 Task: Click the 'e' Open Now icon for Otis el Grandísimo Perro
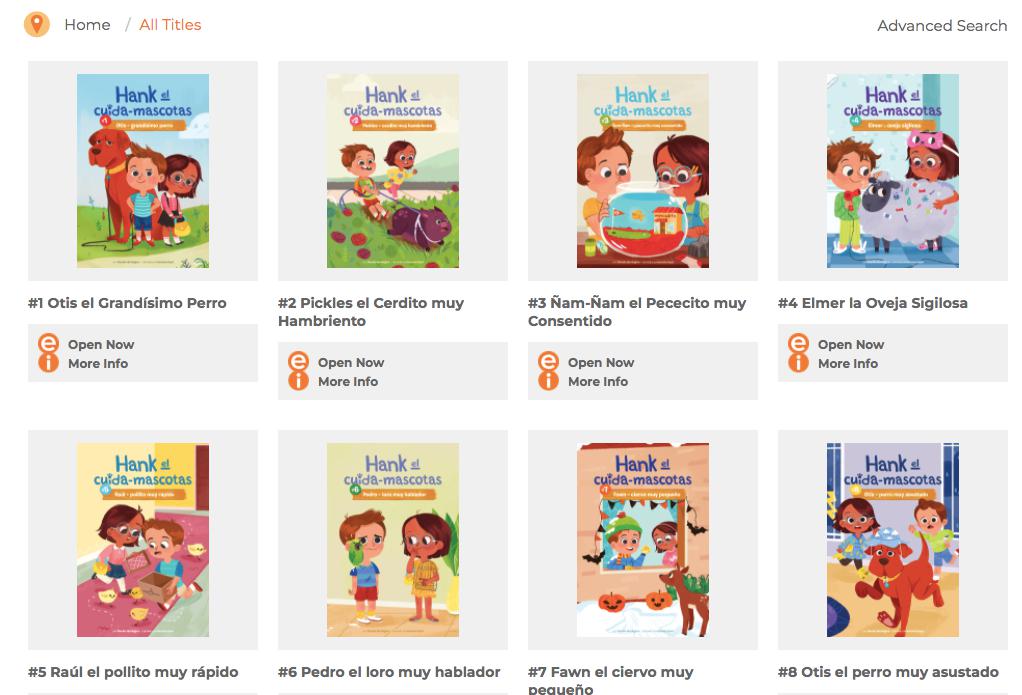(48, 343)
